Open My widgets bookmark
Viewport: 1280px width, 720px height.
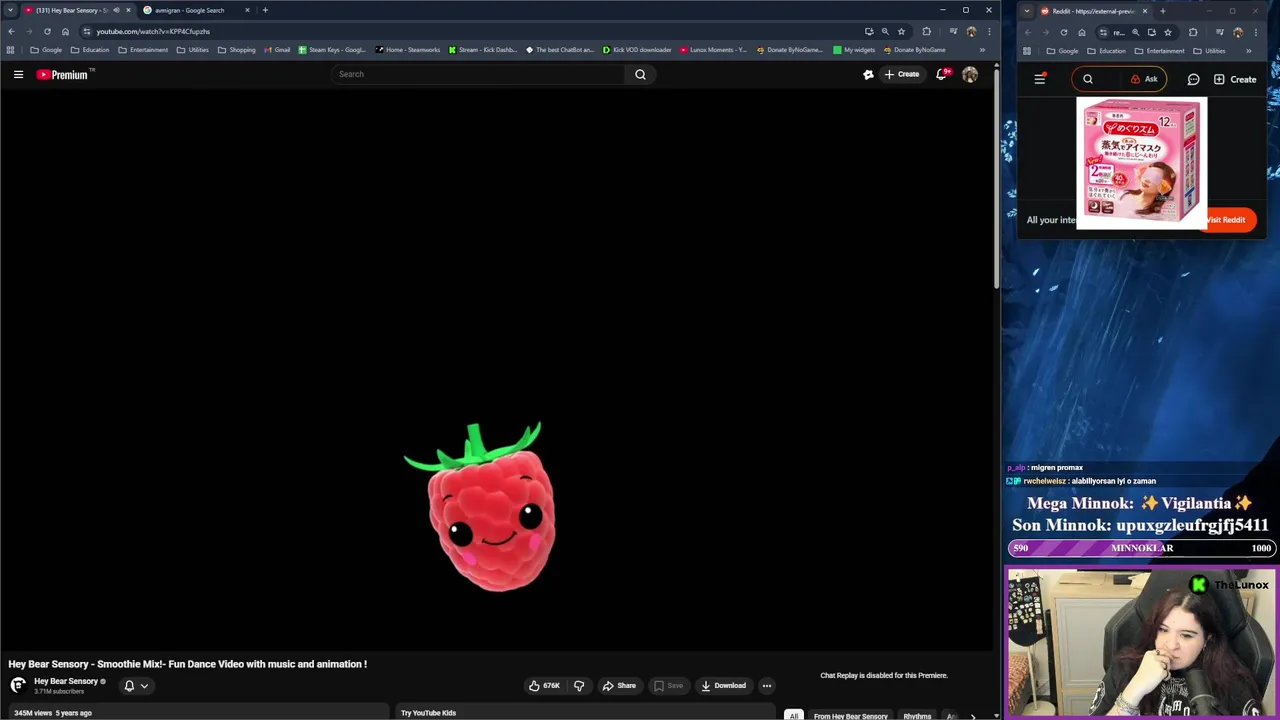pyautogui.click(x=854, y=50)
